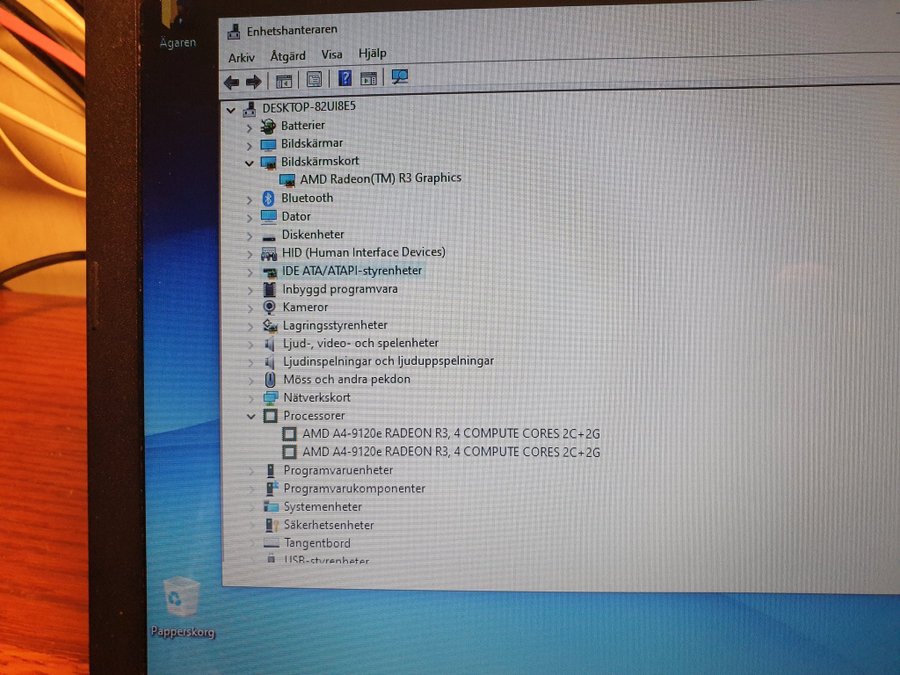Image resolution: width=900 pixels, height=675 pixels.
Task: Expand the Batterier category
Action: (249, 126)
